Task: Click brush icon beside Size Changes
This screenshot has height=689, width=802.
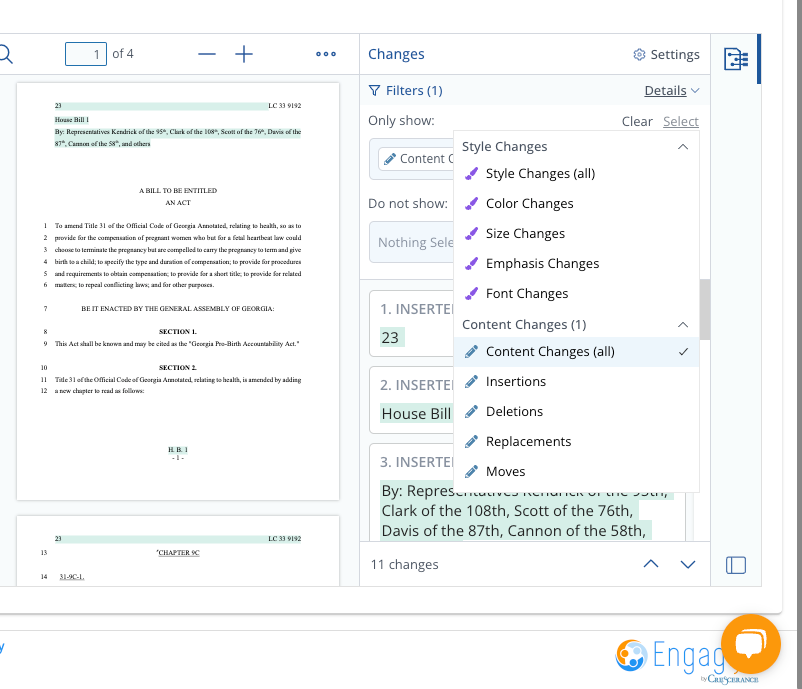Action: [x=471, y=233]
